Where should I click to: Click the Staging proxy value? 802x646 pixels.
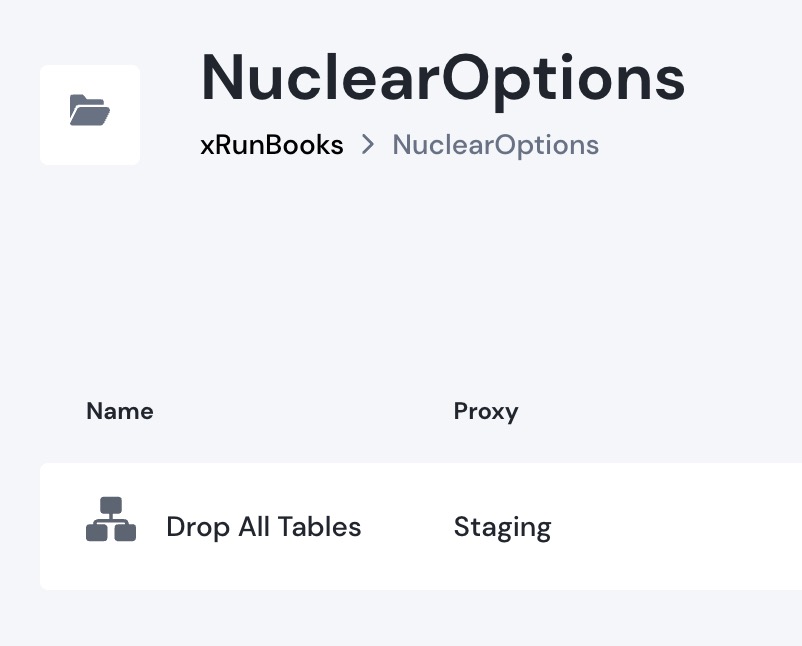(502, 527)
